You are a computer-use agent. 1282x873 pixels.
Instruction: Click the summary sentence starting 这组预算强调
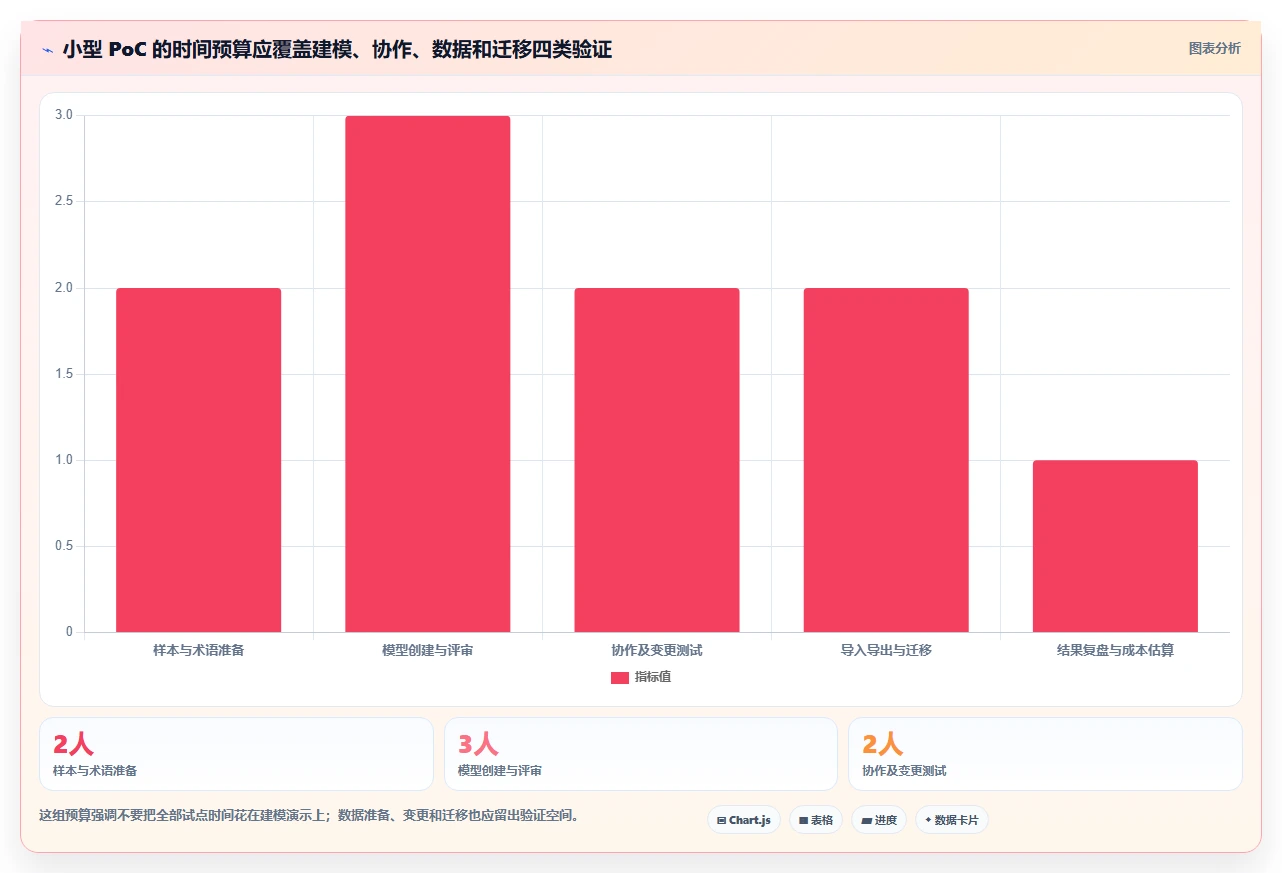pyautogui.click(x=309, y=815)
